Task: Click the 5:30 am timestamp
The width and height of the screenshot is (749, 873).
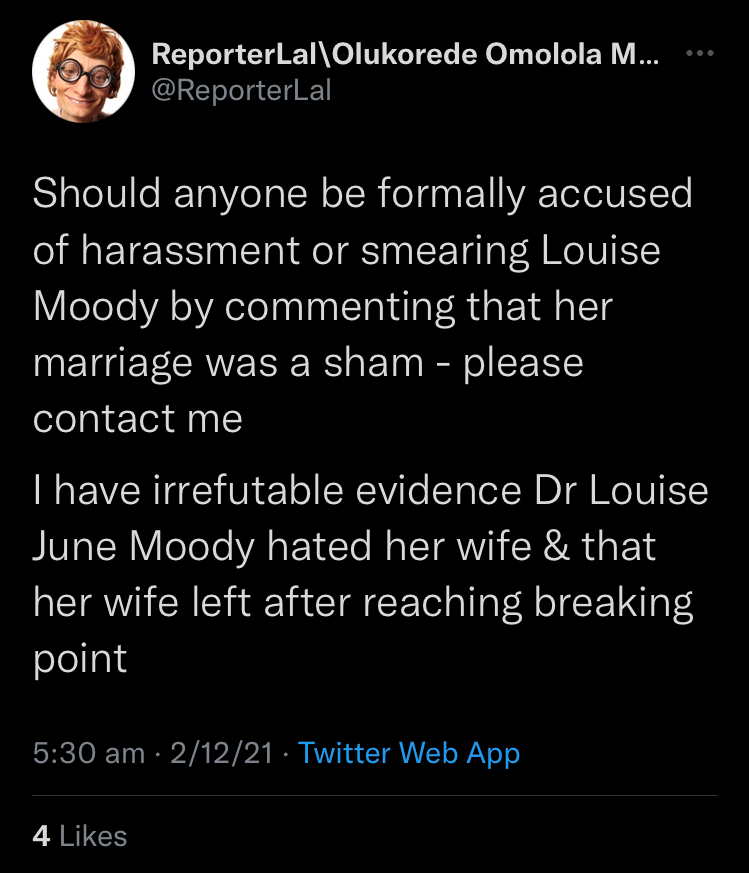Action: pyautogui.click(x=89, y=753)
